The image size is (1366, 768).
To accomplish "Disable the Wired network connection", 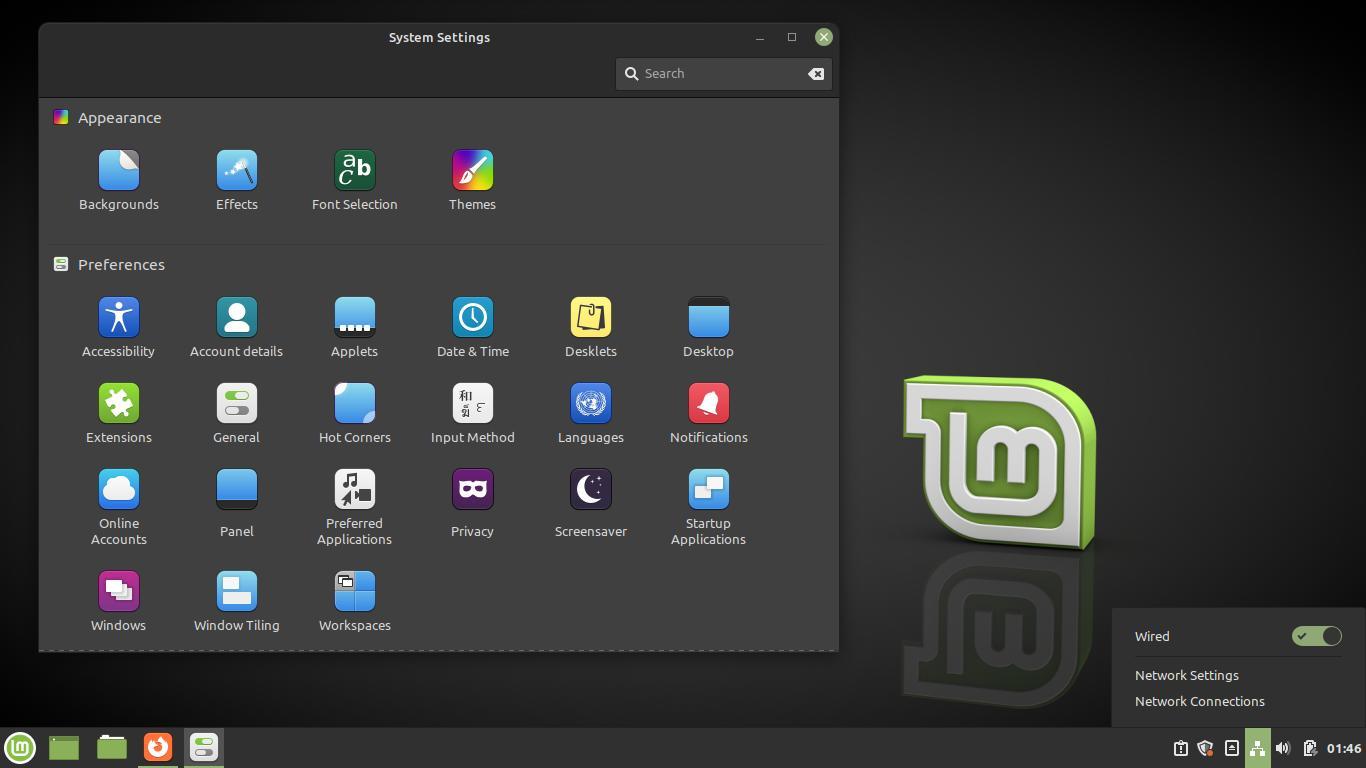I will 1316,636.
